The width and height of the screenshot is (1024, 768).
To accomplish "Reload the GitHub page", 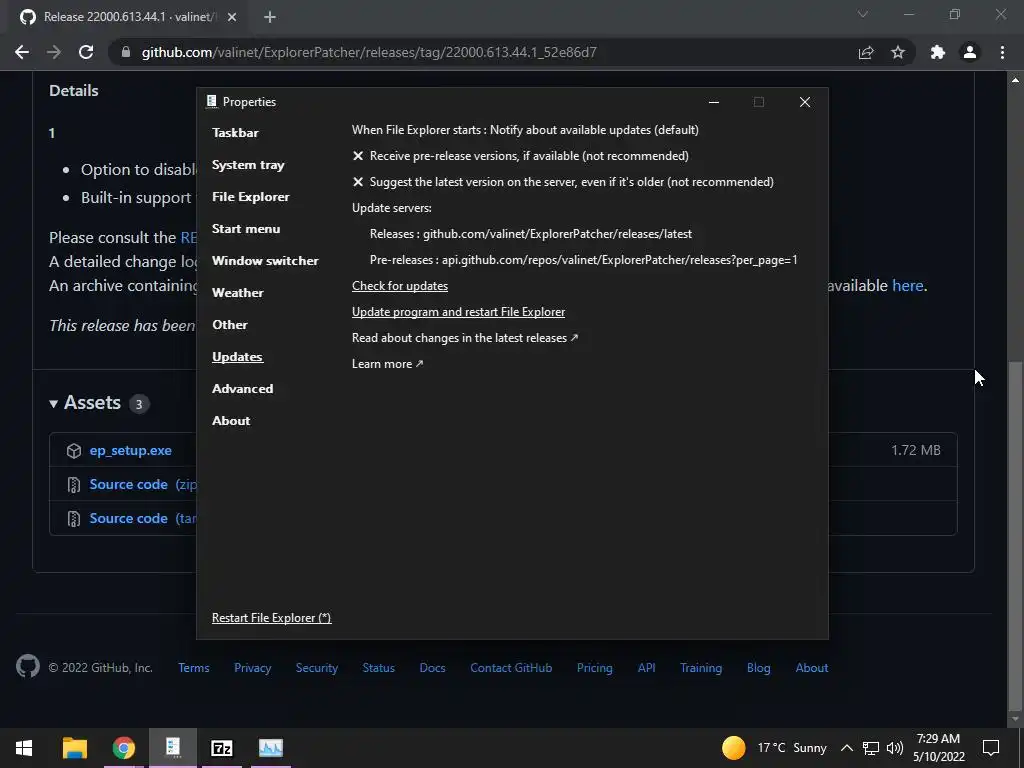I will pyautogui.click(x=86, y=52).
